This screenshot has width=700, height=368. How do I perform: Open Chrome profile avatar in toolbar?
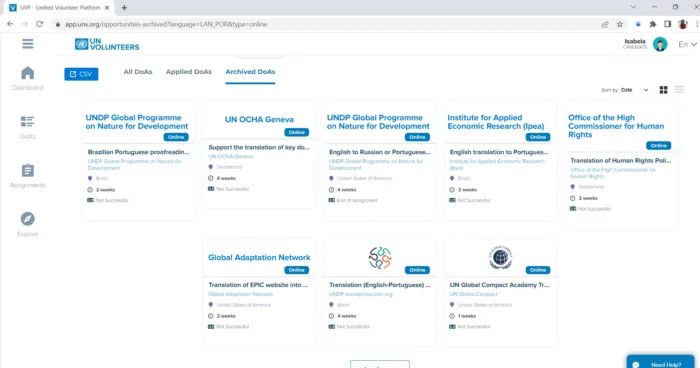(x=683, y=24)
